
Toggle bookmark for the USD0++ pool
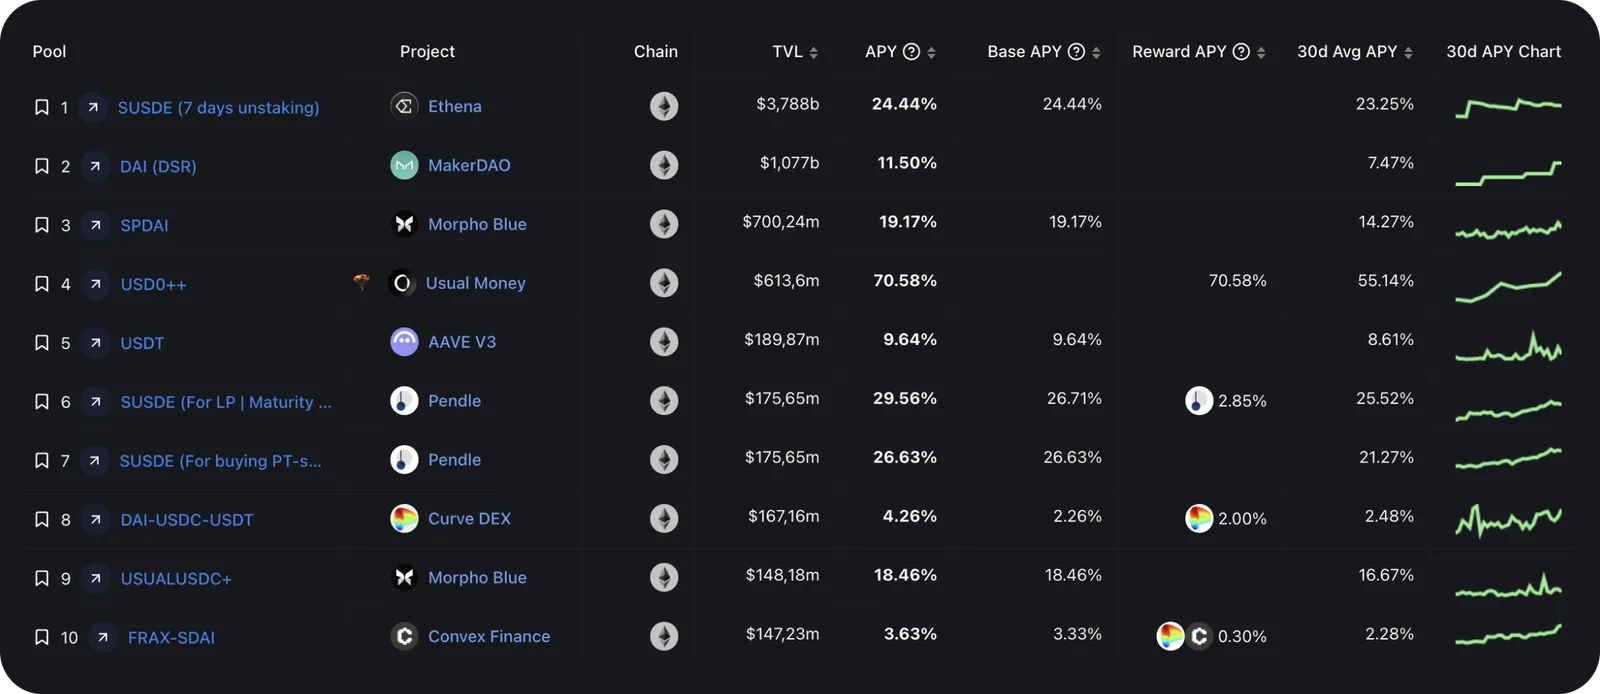[42, 284]
